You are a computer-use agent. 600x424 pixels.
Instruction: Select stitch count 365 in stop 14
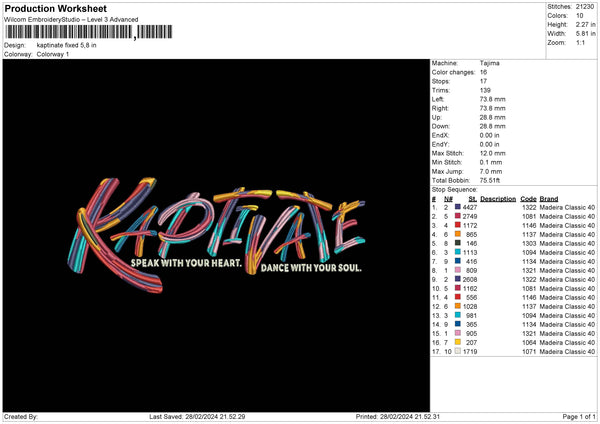(x=471, y=325)
